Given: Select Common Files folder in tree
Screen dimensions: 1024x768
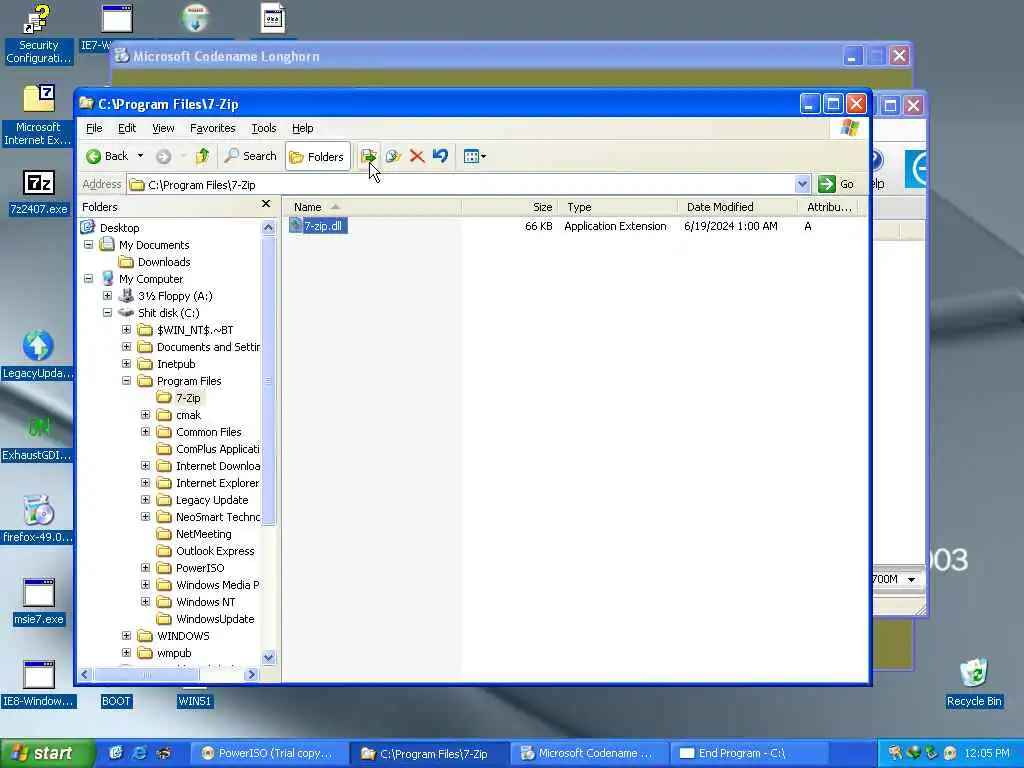Looking at the screenshot, I should click(208, 432).
